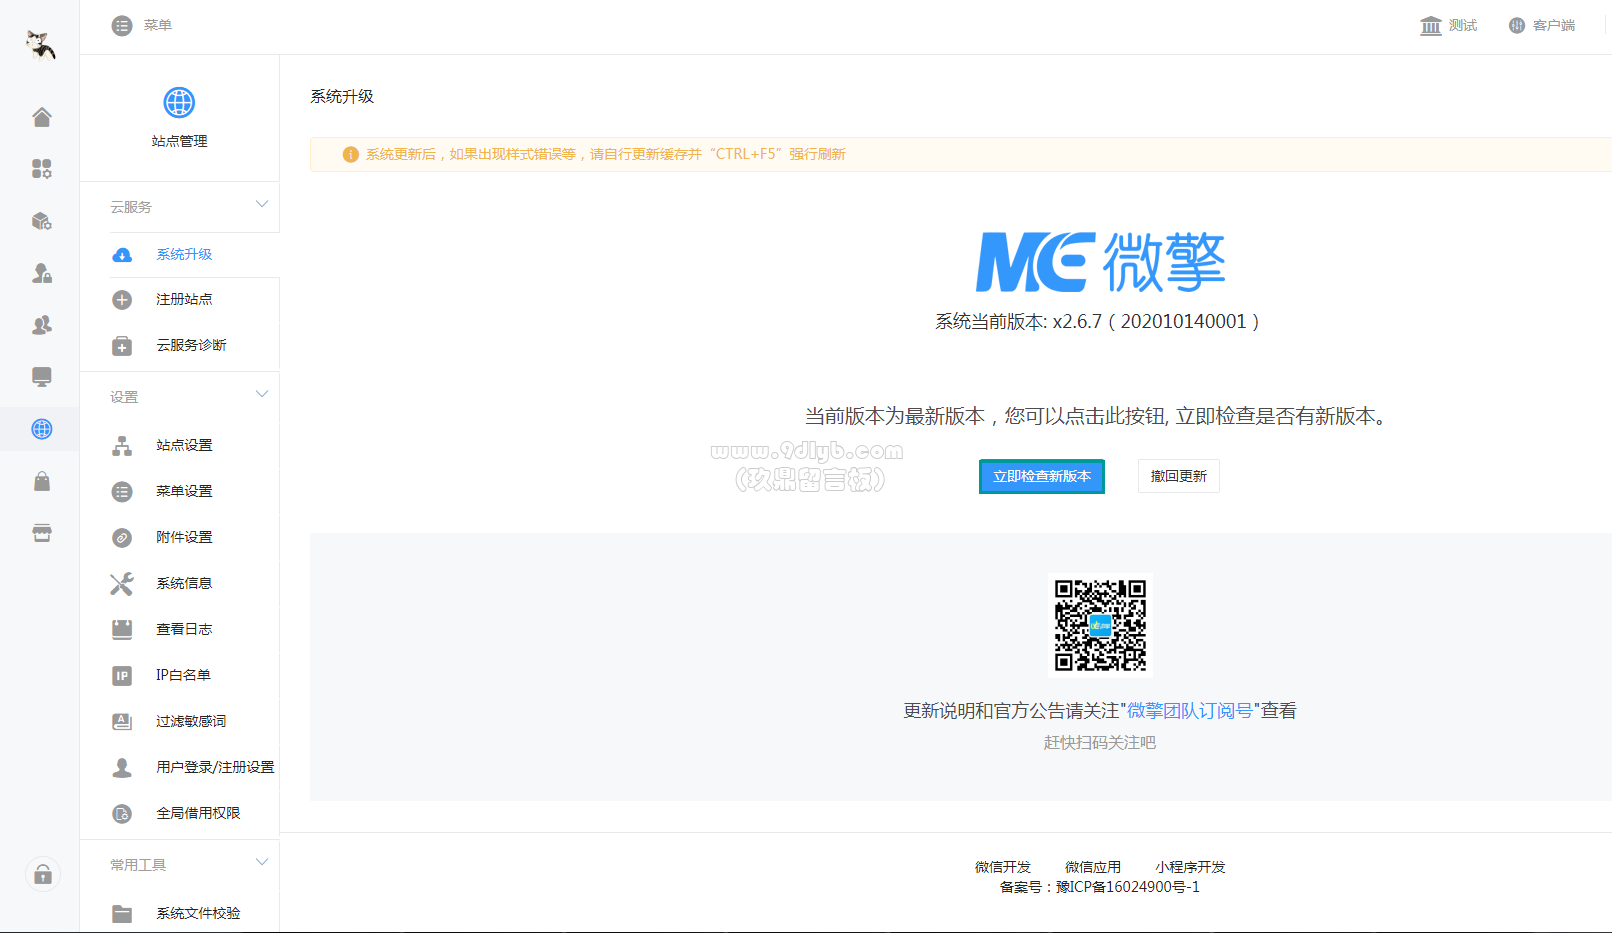Open the four-squares apps icon in left rail
The image size is (1612, 933).
pos(41,169)
